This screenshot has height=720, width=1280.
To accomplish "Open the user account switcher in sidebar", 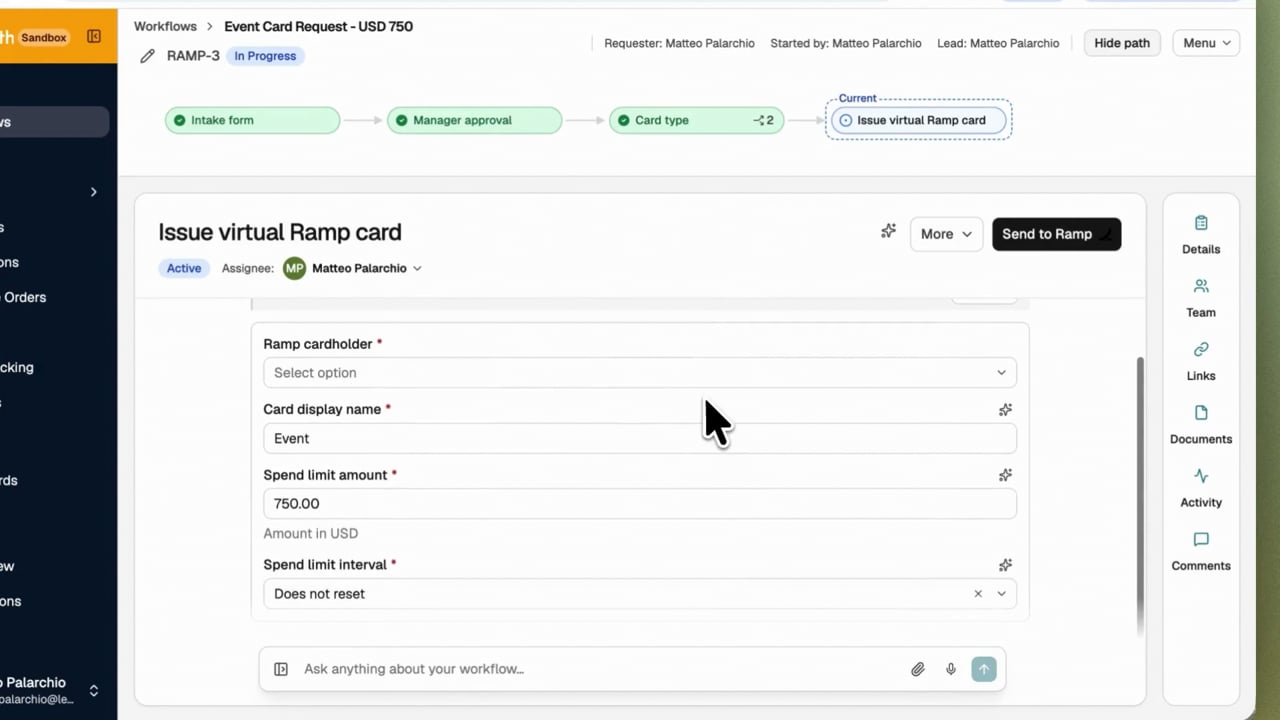I will point(94,690).
